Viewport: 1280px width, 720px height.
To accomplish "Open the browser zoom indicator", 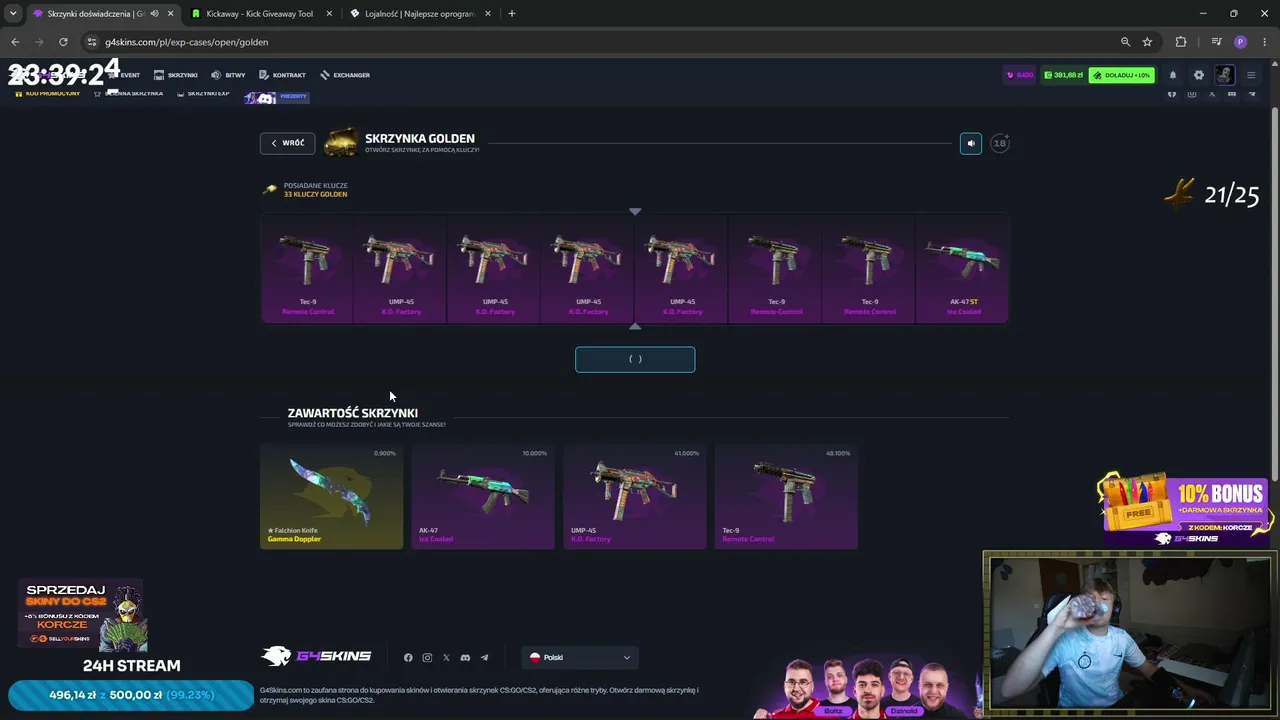I will pyautogui.click(x=1125, y=42).
